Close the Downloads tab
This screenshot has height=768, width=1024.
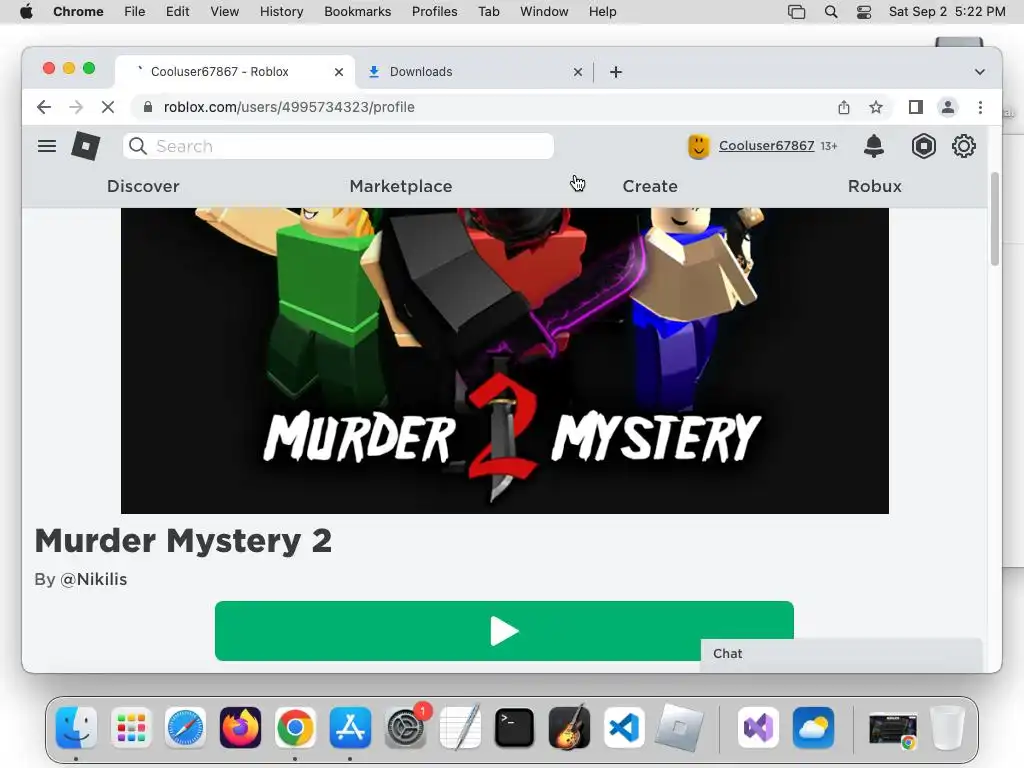point(578,72)
